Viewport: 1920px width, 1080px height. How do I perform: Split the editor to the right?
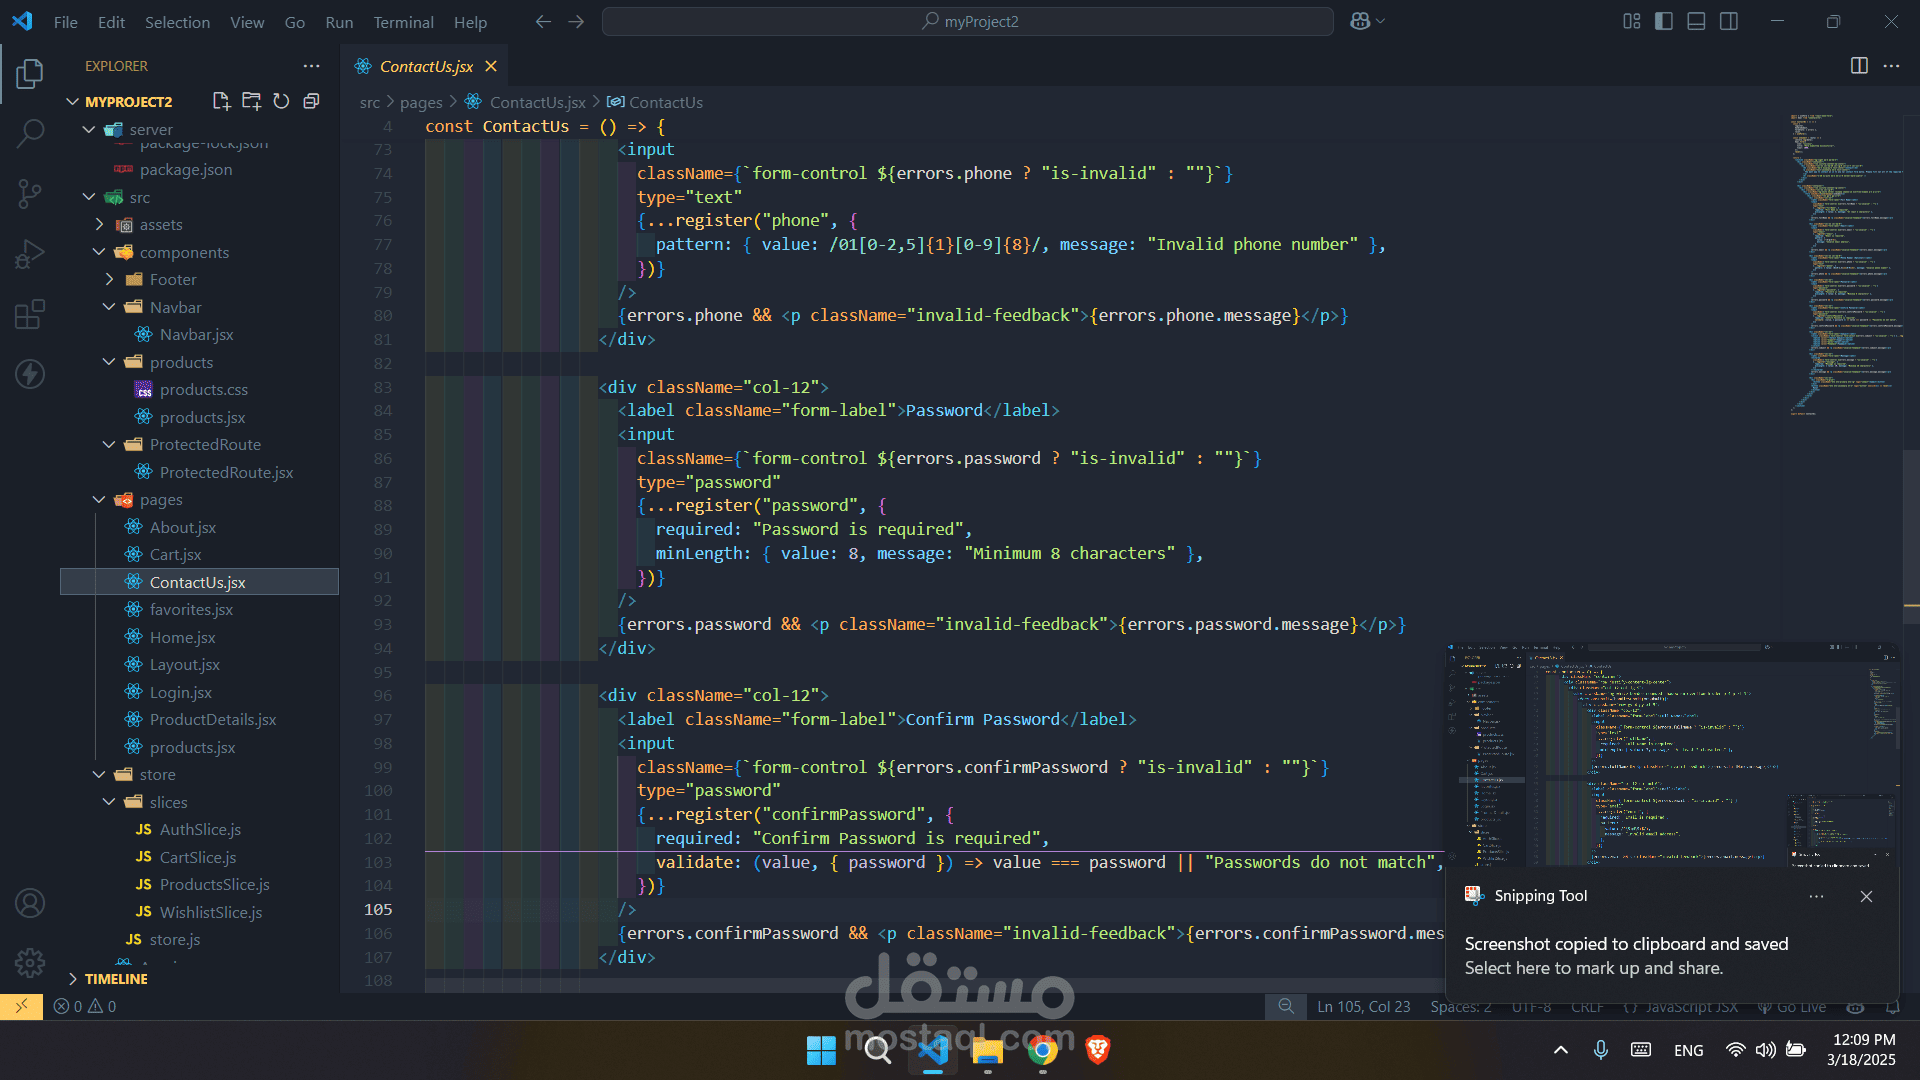pyautogui.click(x=1859, y=66)
